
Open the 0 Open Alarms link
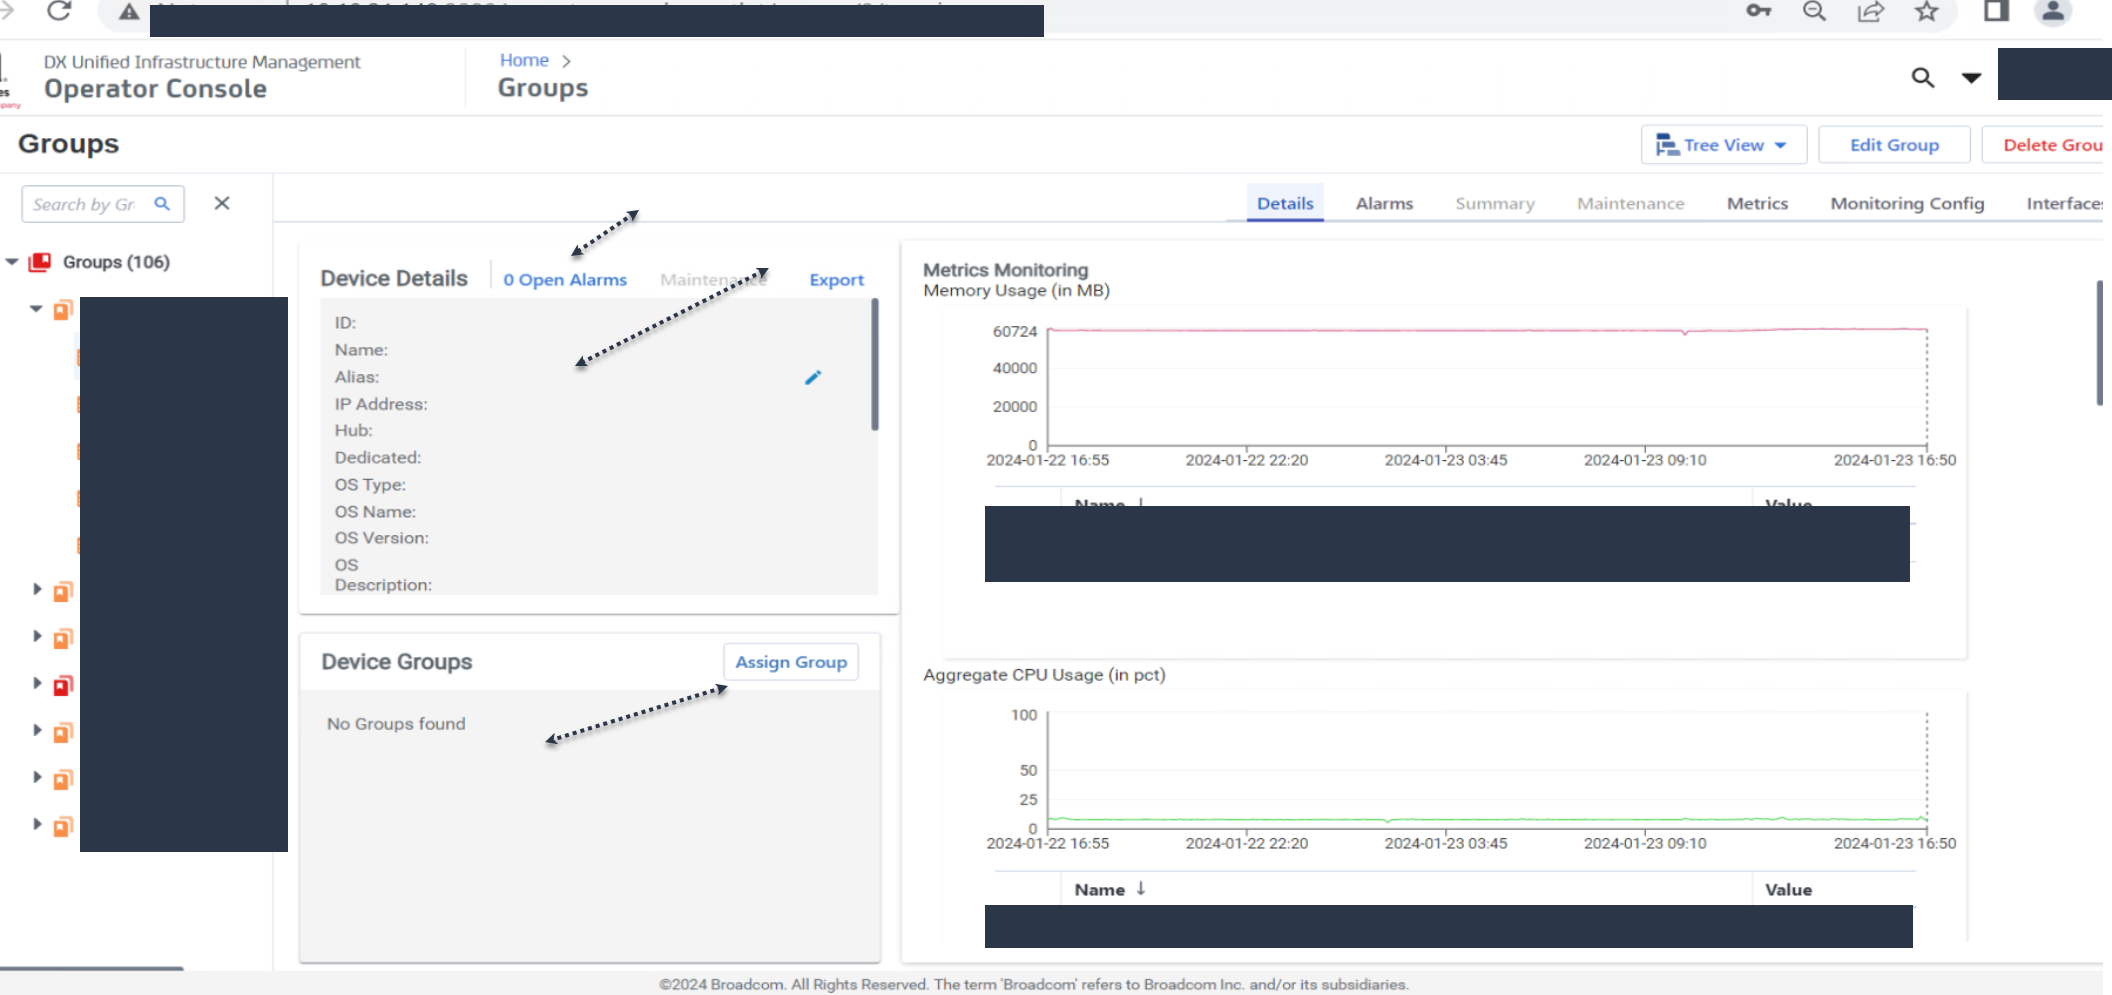pyautogui.click(x=565, y=280)
